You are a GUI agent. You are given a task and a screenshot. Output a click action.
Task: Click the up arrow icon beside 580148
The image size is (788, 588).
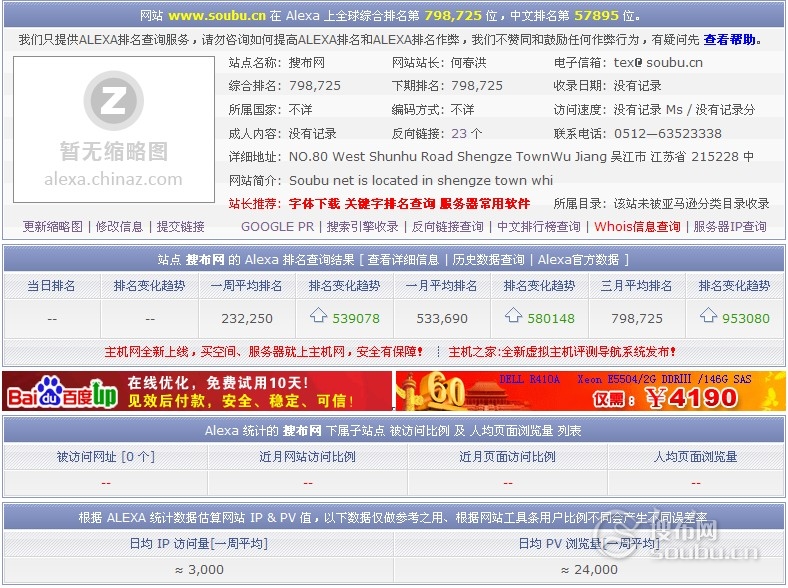tap(513, 316)
